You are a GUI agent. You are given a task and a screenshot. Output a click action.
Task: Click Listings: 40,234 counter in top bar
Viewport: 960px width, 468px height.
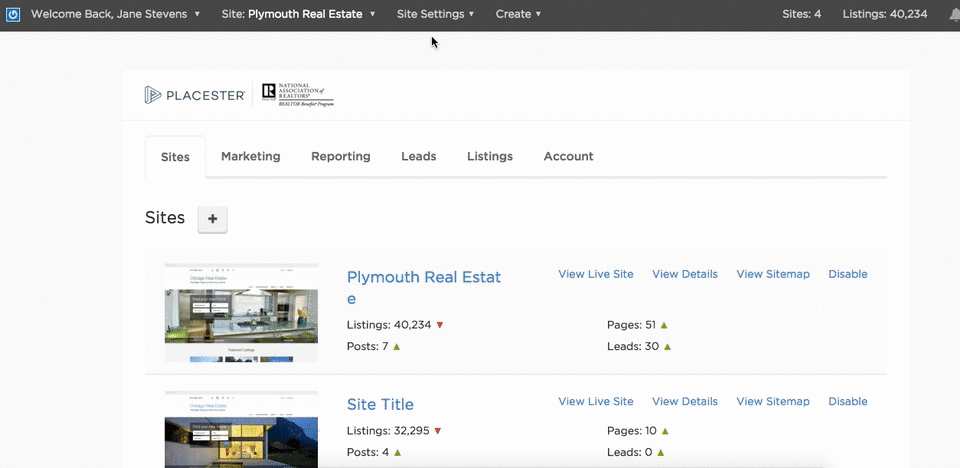pos(885,14)
